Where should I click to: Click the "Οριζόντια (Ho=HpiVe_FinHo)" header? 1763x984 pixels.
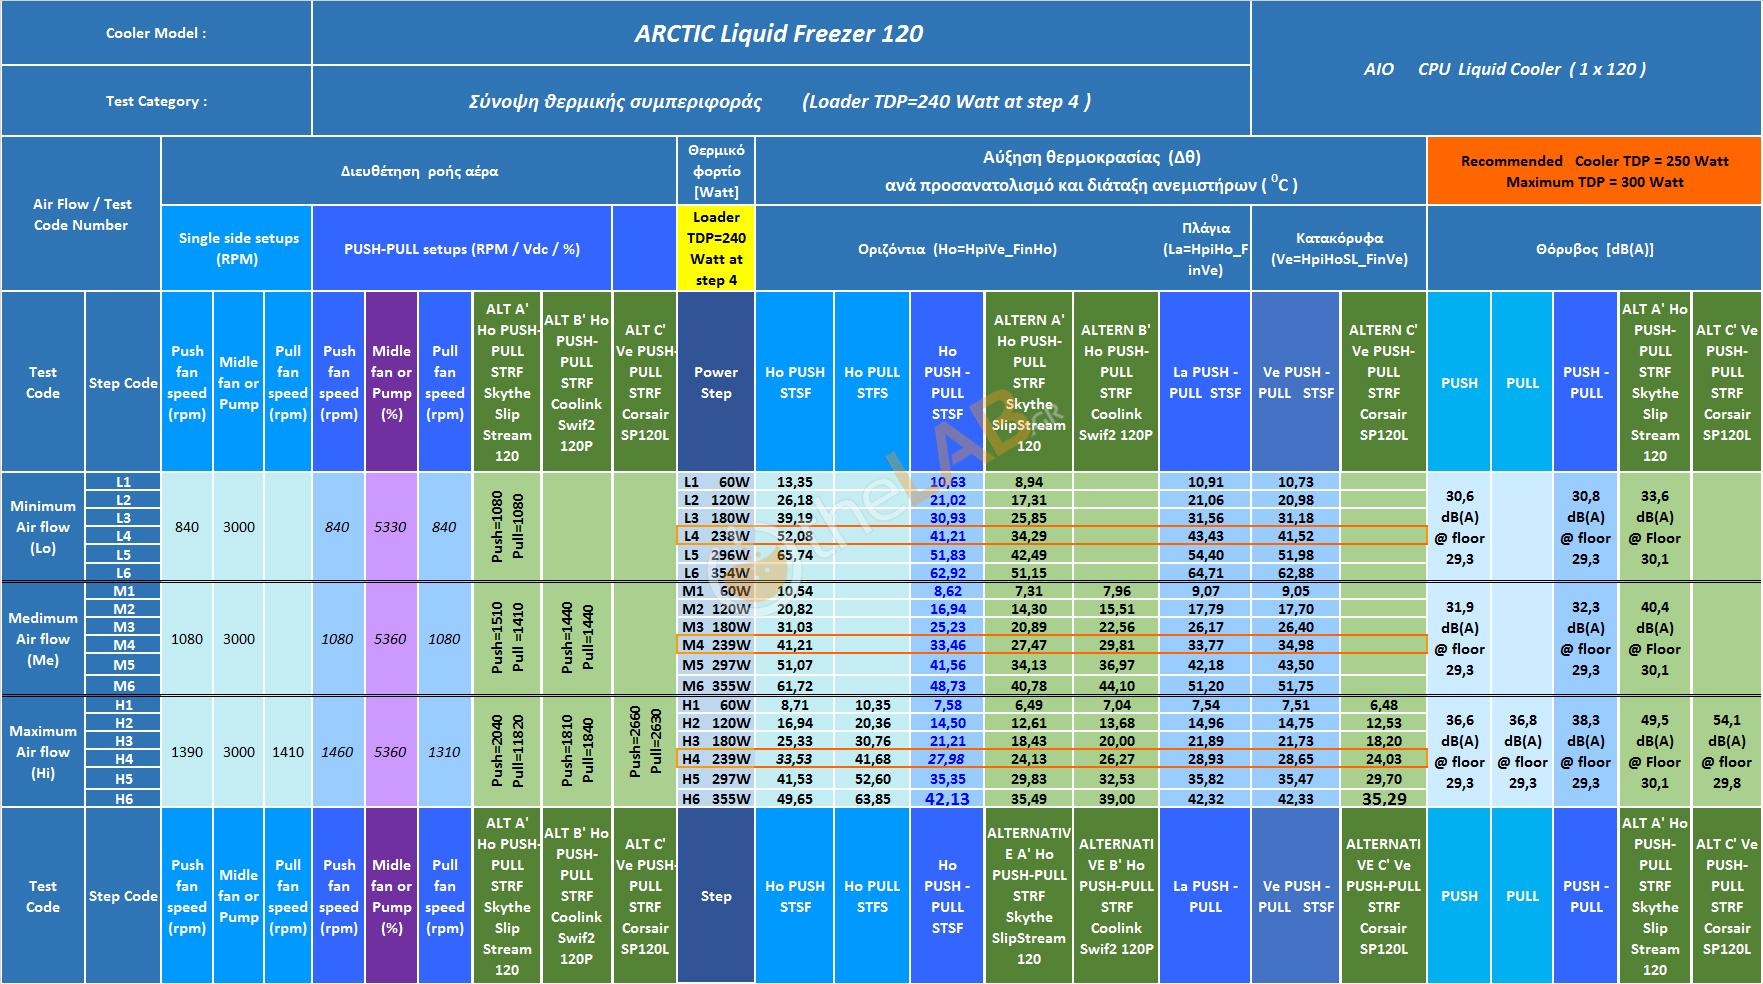pyautogui.click(x=957, y=248)
